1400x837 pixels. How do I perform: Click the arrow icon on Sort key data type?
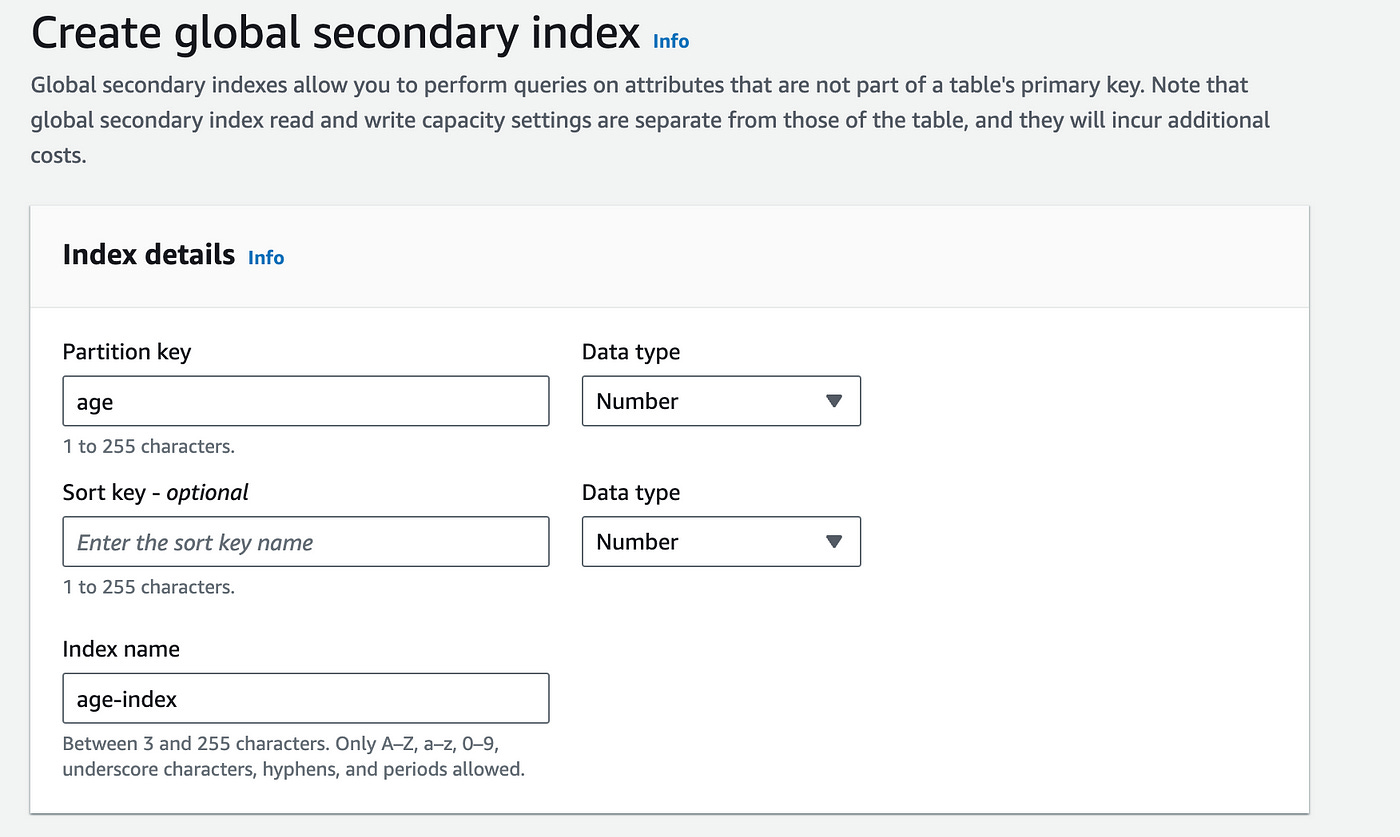(835, 542)
